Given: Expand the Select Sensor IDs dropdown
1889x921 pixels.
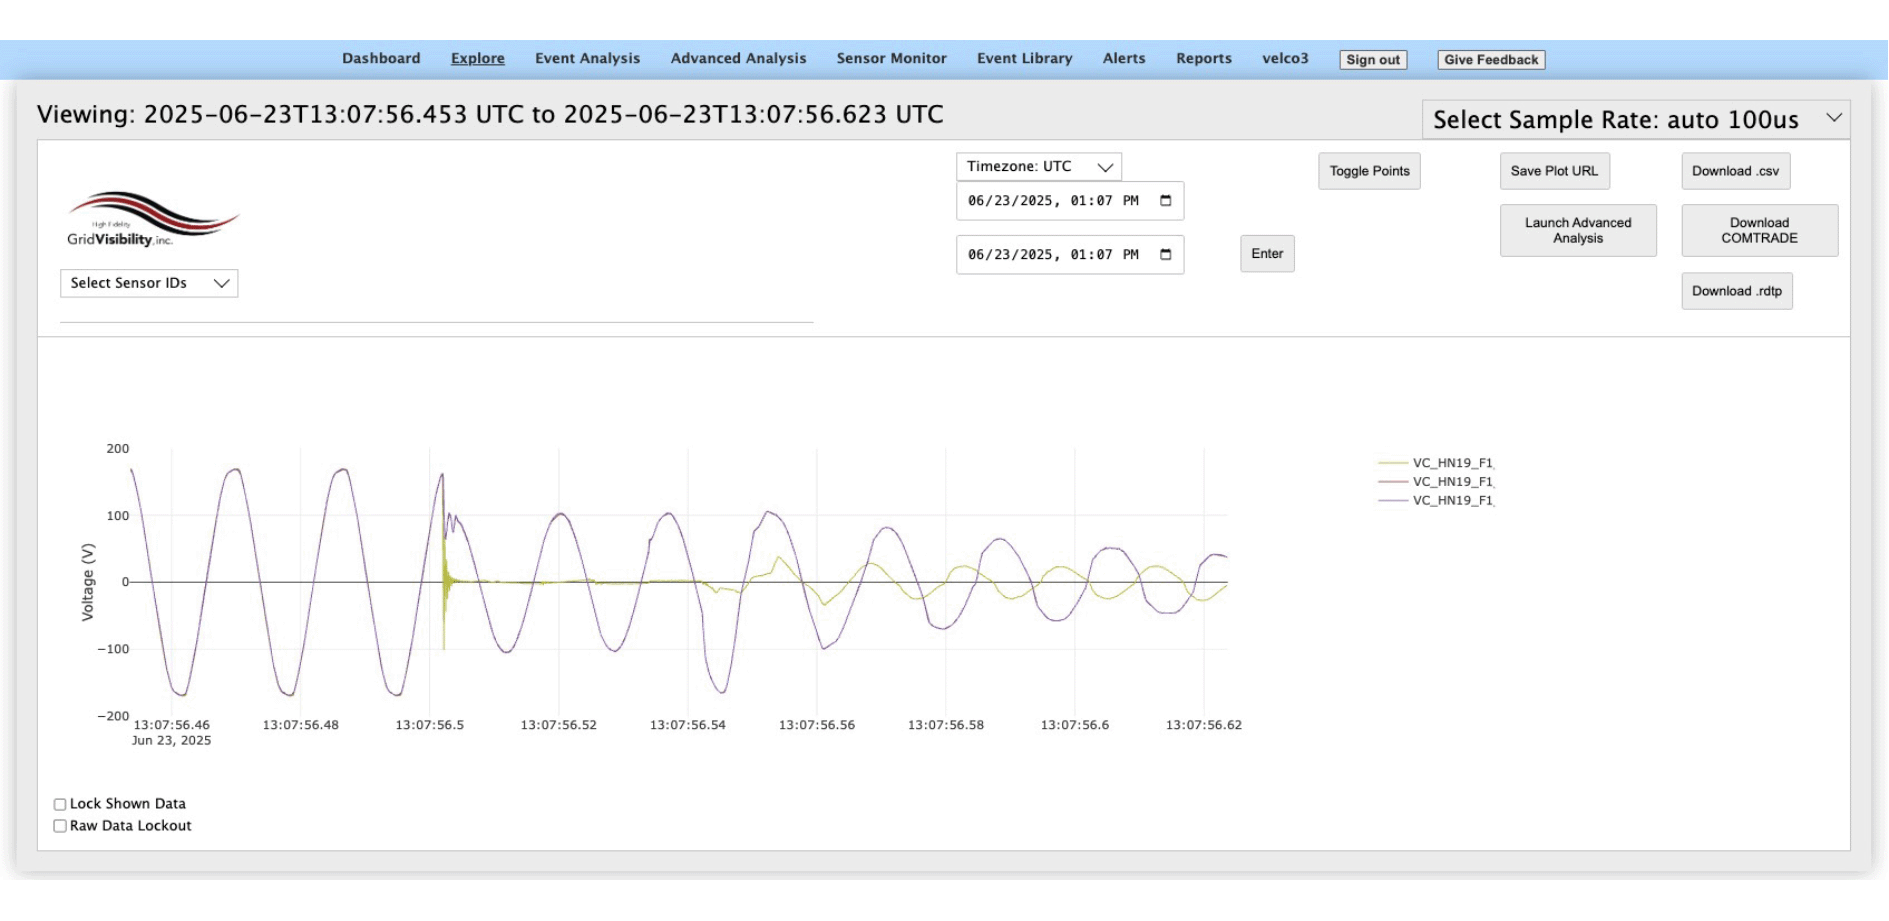Looking at the screenshot, I should [149, 284].
